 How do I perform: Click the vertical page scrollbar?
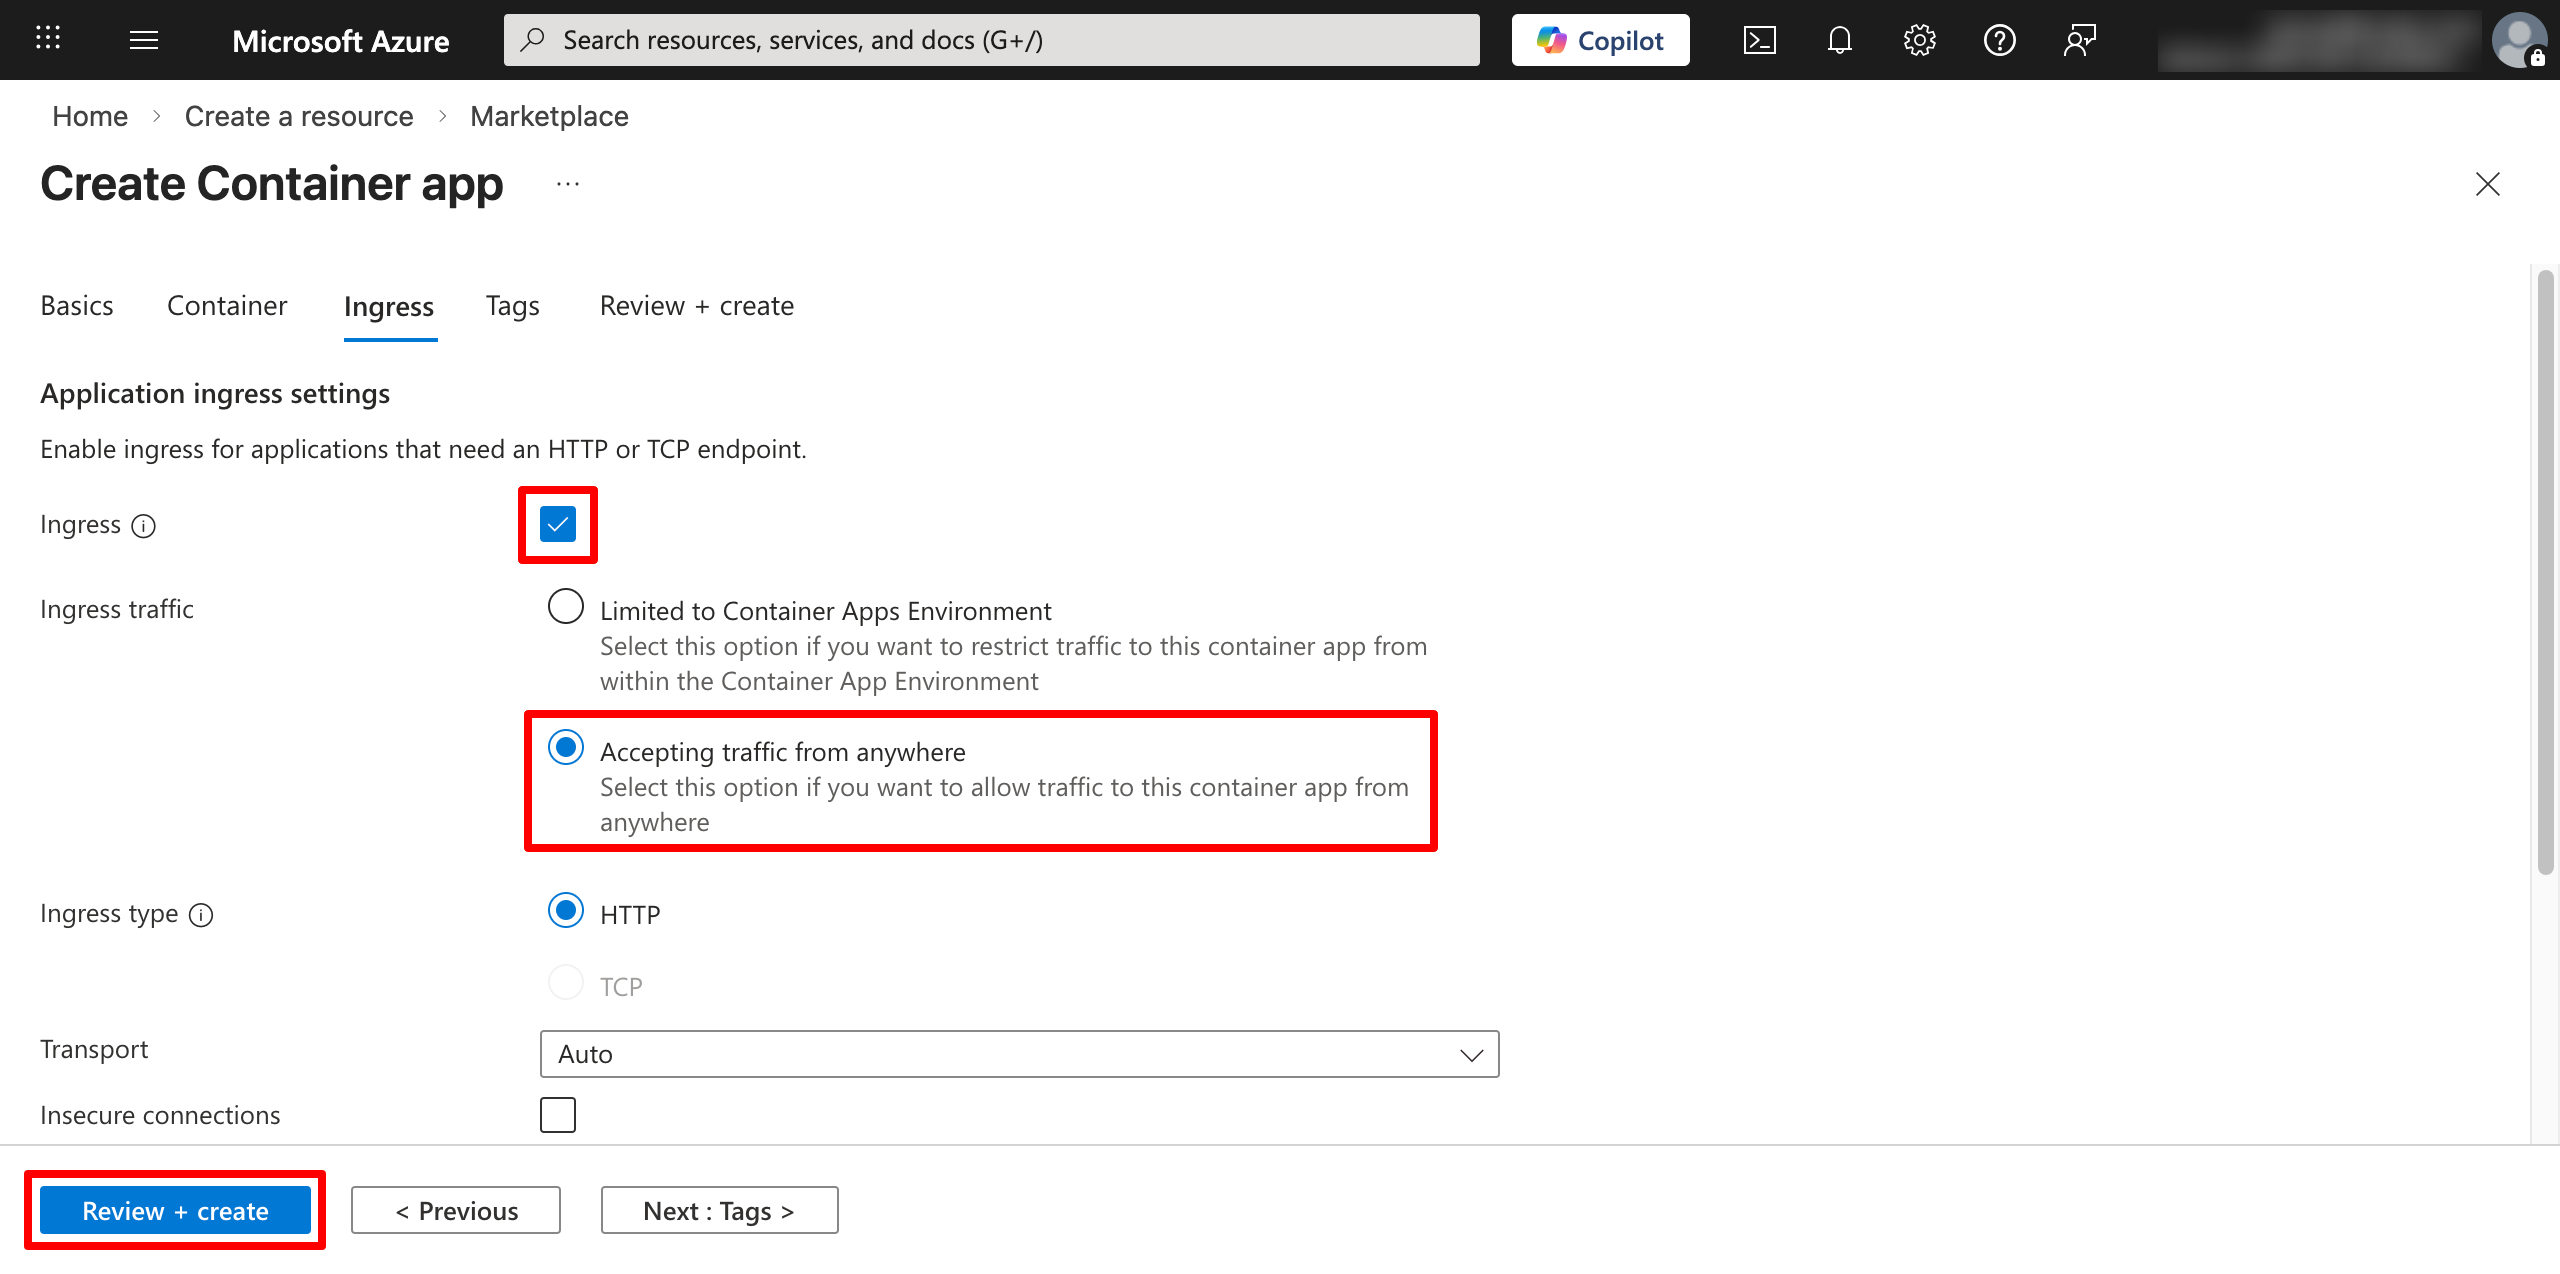[x=2546, y=570]
